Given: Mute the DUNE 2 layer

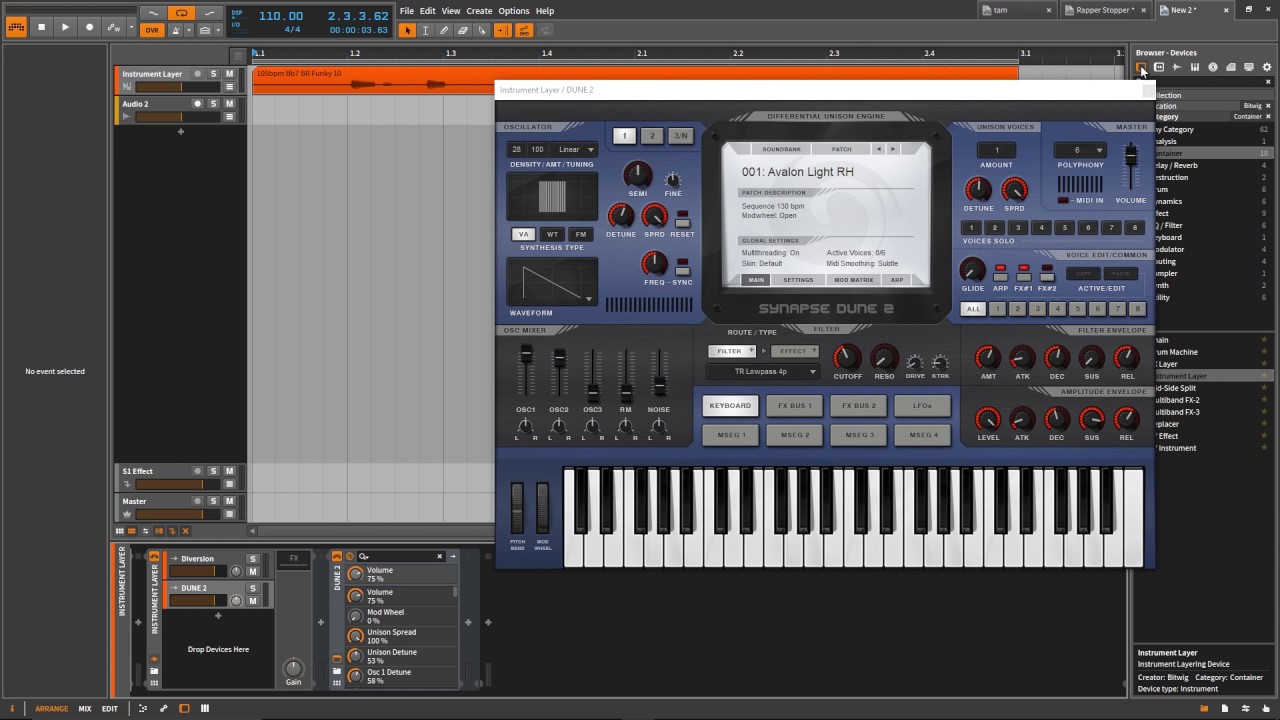Looking at the screenshot, I should 252,601.
